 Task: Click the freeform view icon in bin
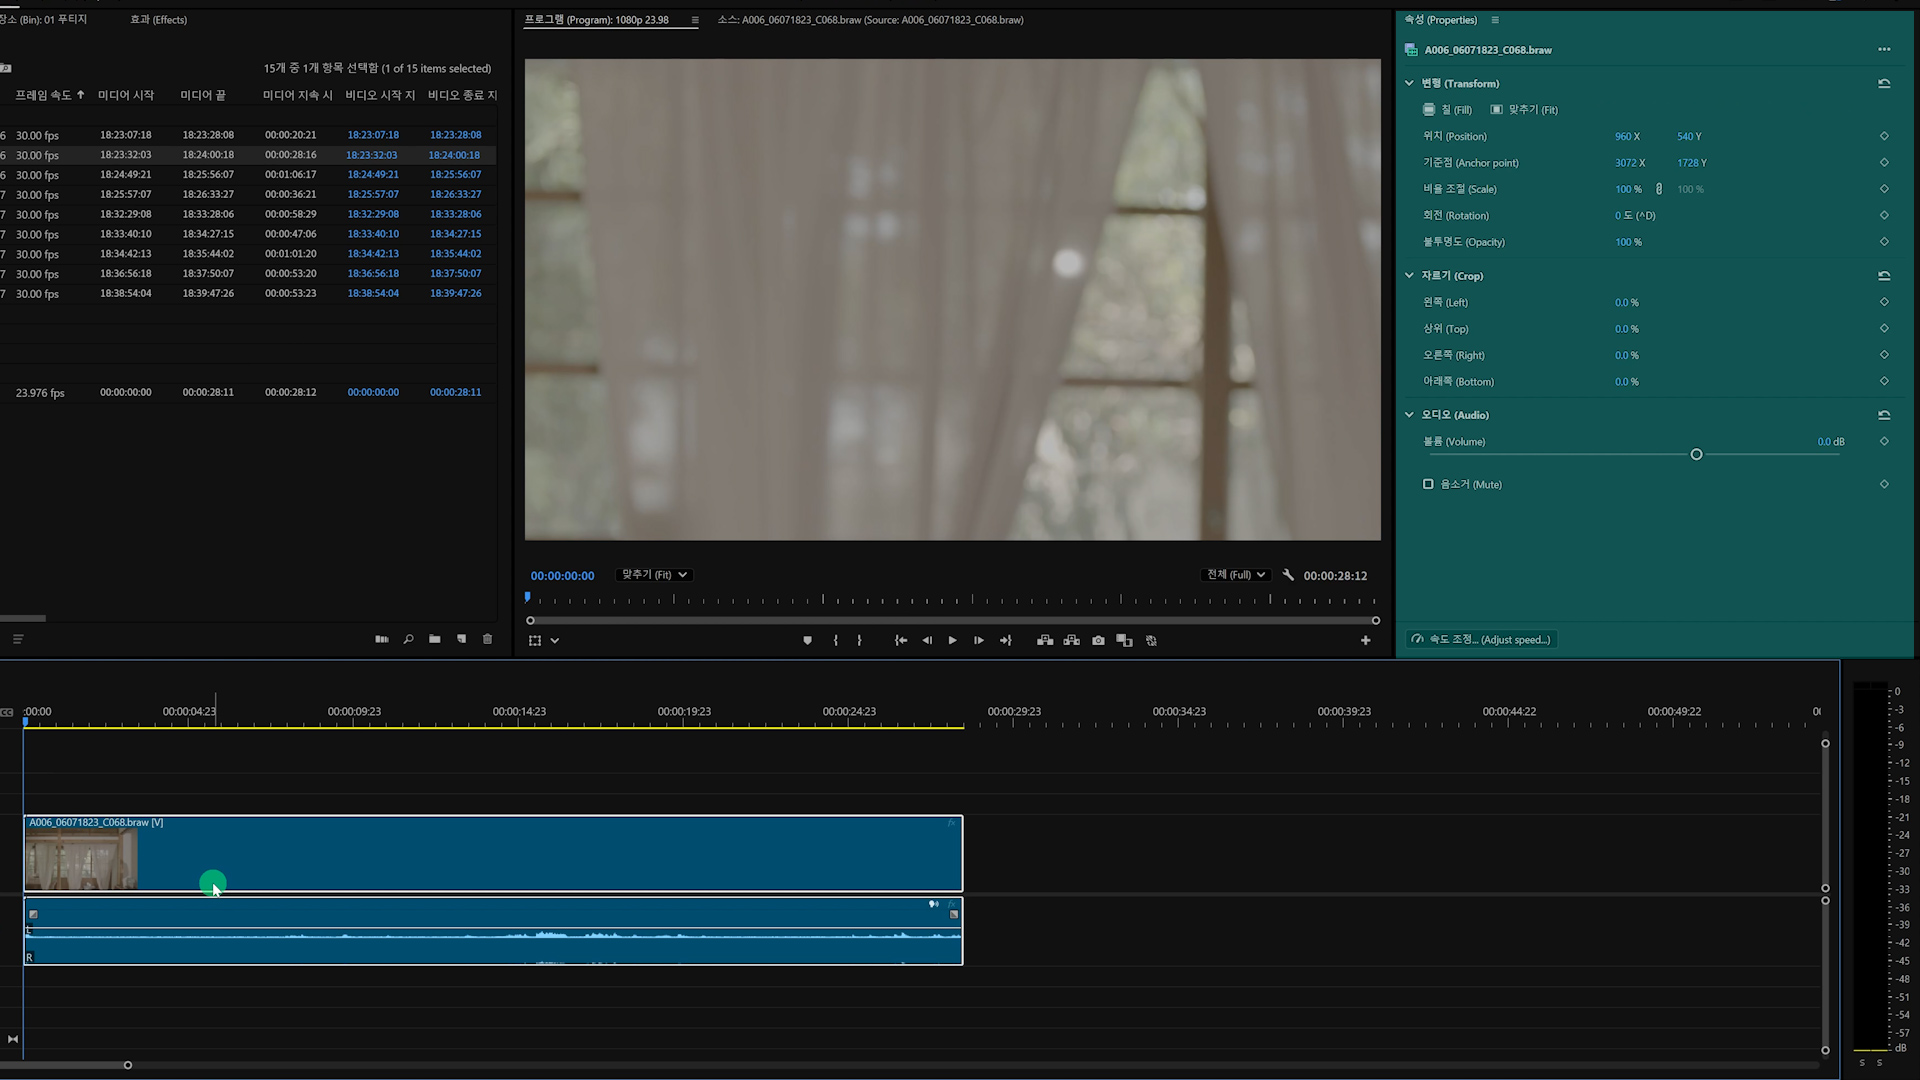[382, 639]
